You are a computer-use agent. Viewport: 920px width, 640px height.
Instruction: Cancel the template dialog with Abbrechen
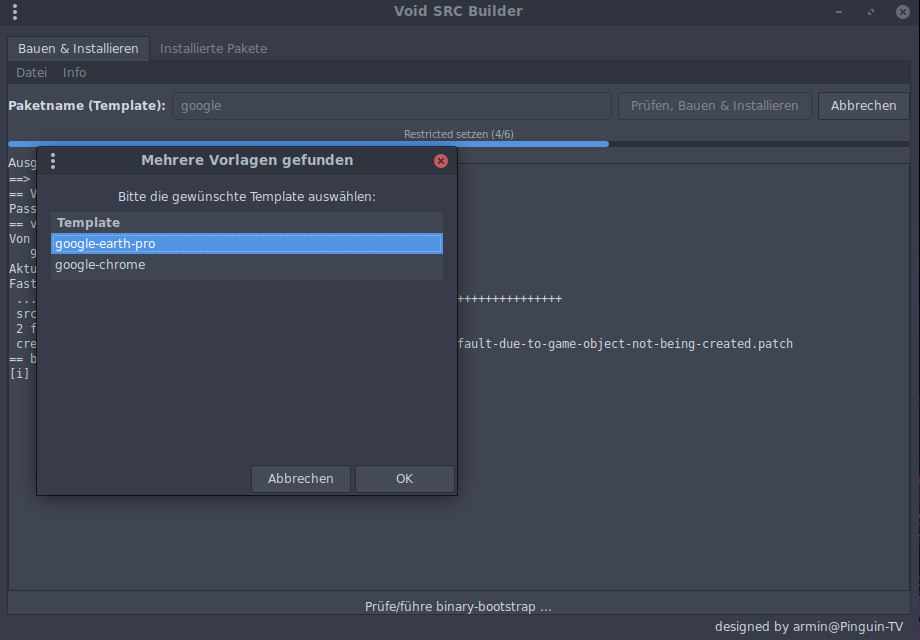click(x=300, y=479)
